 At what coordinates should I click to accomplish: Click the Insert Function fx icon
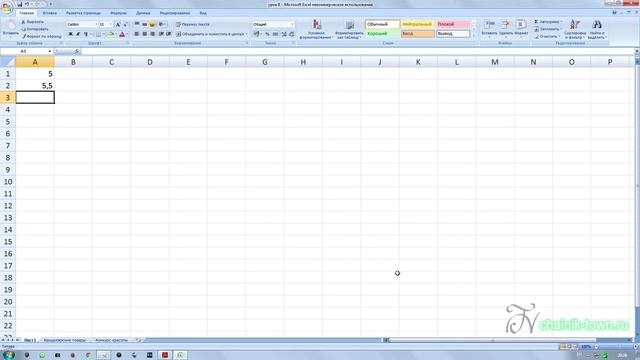tap(77, 51)
